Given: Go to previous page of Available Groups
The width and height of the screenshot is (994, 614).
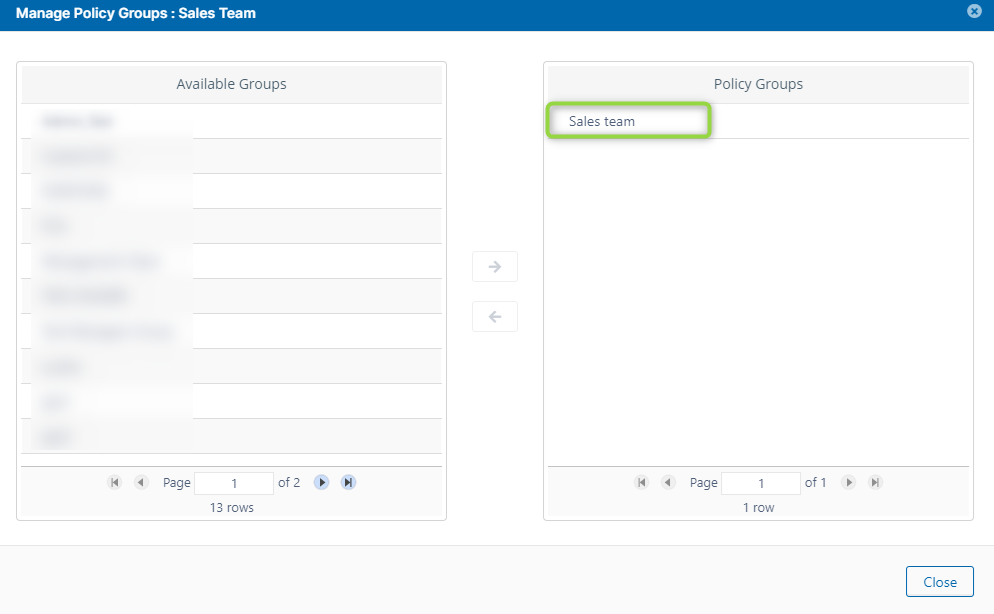Looking at the screenshot, I should (141, 483).
